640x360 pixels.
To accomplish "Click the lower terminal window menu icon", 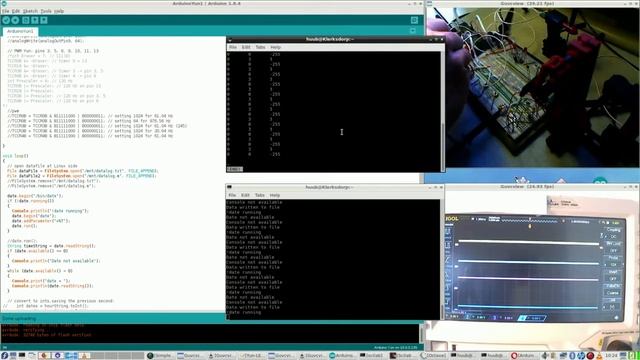I will pos(229,187).
